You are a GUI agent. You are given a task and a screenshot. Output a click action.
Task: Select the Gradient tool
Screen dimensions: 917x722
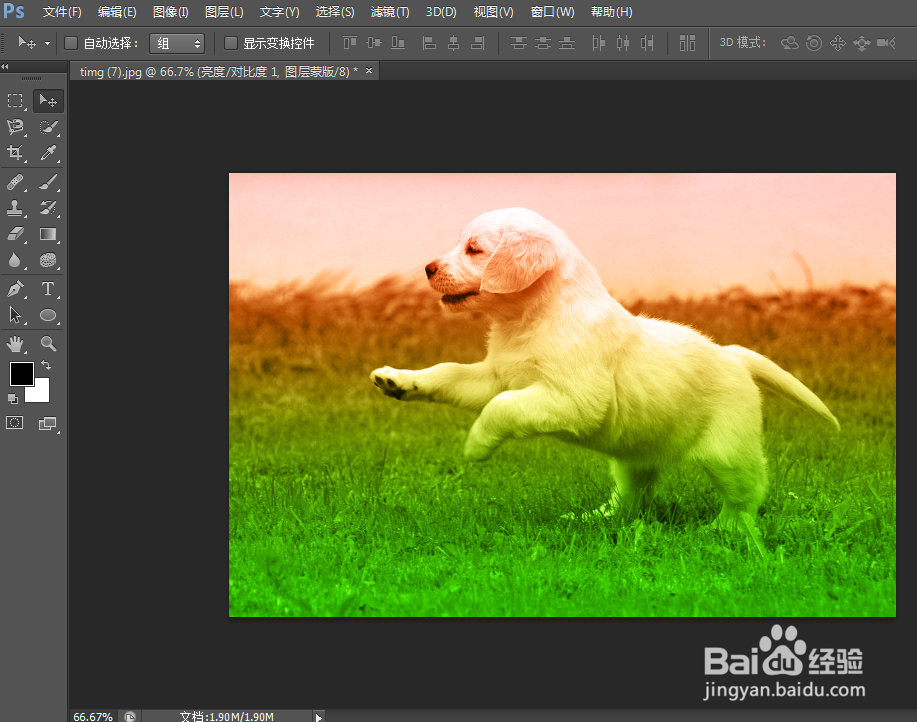(x=48, y=234)
